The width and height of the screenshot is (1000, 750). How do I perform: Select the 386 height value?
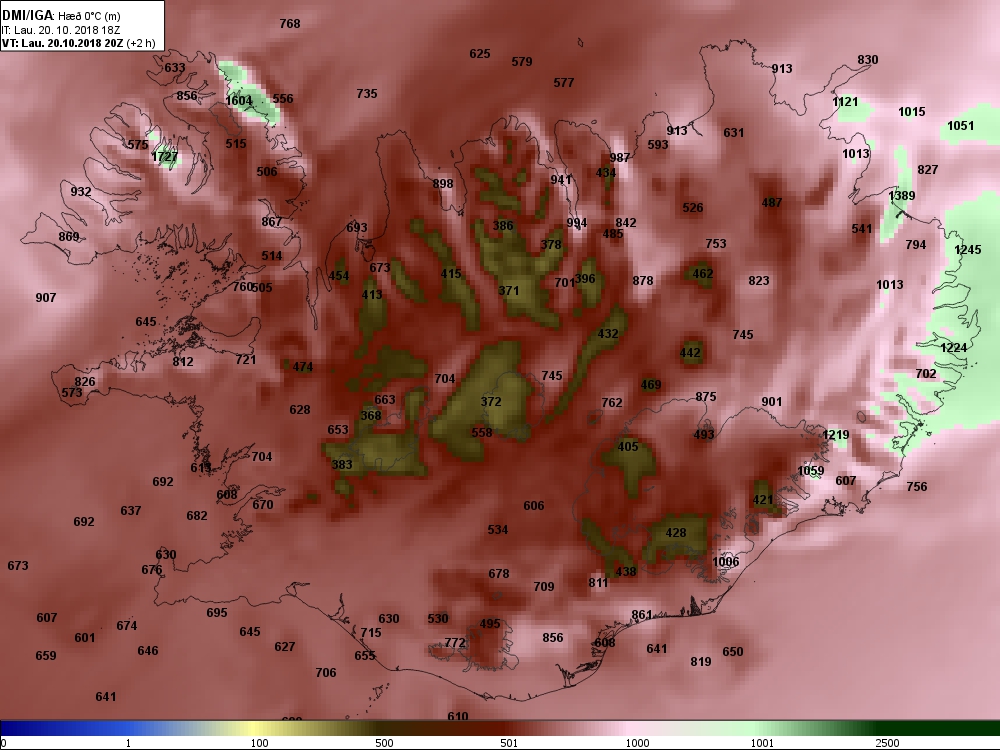tap(503, 226)
